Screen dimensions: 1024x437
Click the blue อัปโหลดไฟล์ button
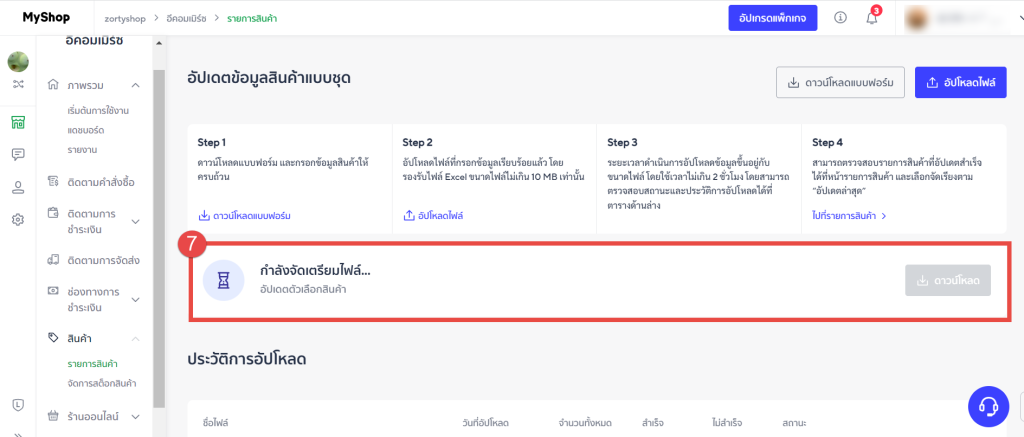point(960,82)
